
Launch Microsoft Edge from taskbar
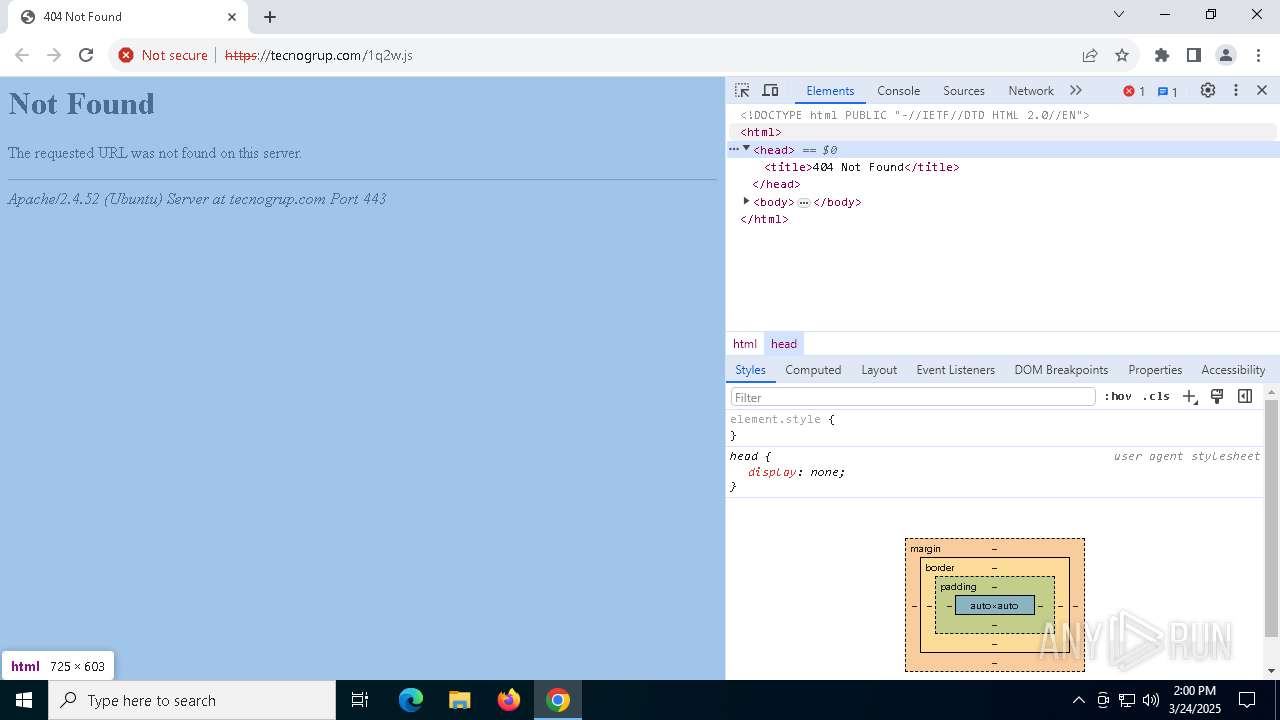pyautogui.click(x=411, y=700)
